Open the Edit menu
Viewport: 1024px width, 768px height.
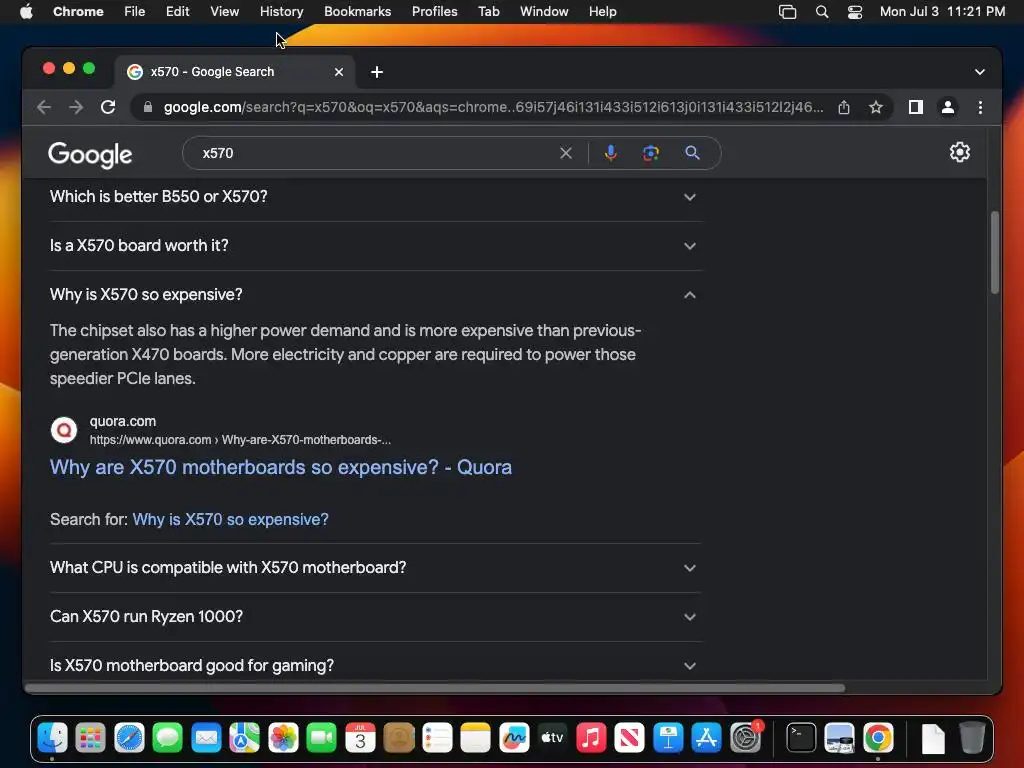point(177,12)
